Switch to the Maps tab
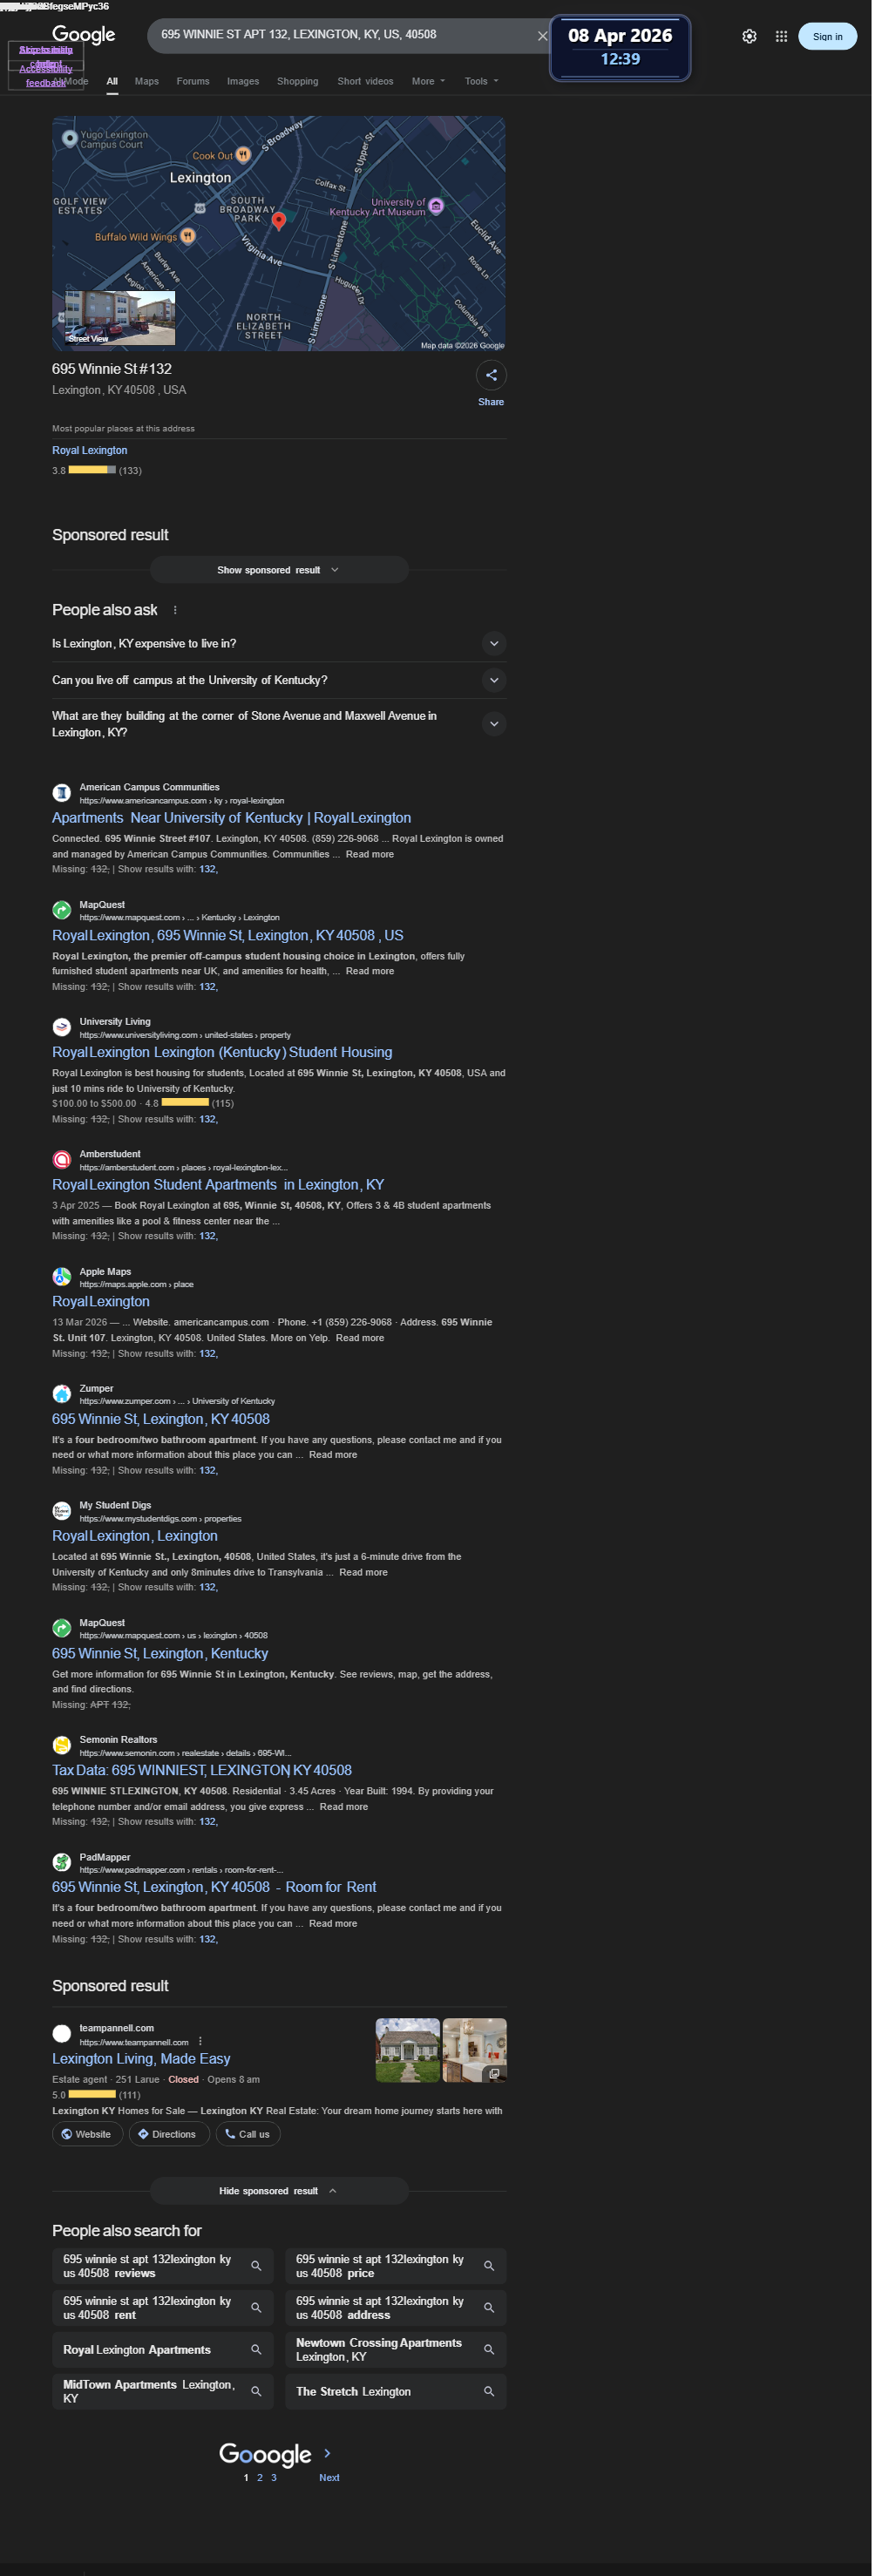 [x=147, y=81]
